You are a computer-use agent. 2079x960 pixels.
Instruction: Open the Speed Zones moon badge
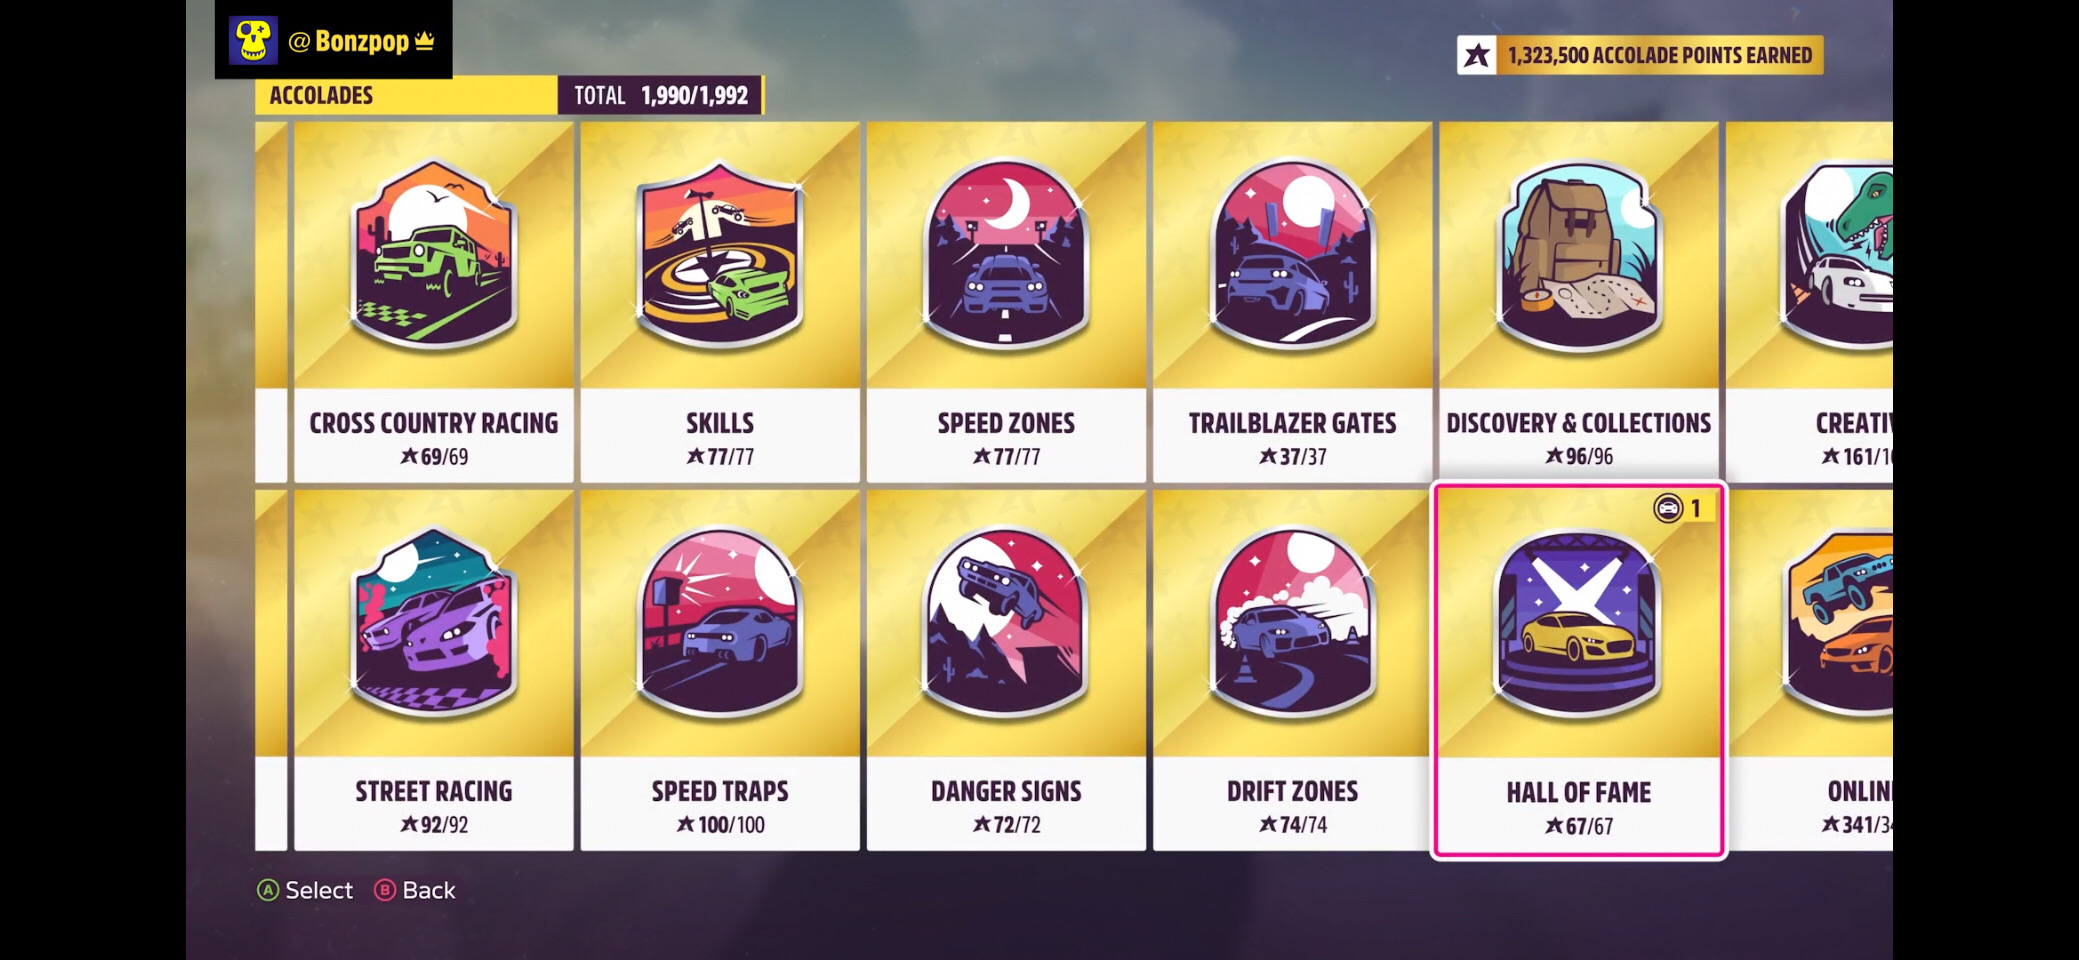pos(1006,254)
